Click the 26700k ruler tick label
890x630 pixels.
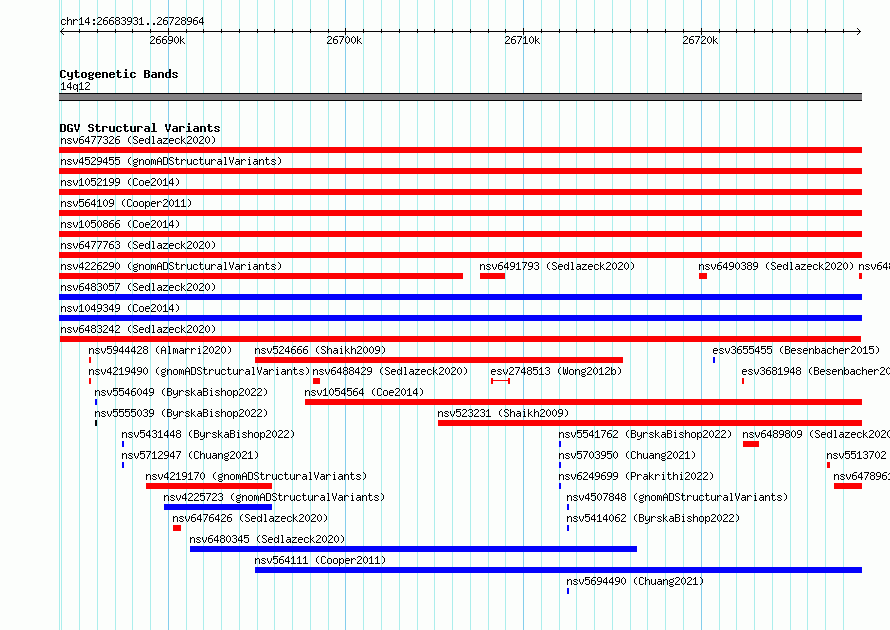pyautogui.click(x=344, y=40)
